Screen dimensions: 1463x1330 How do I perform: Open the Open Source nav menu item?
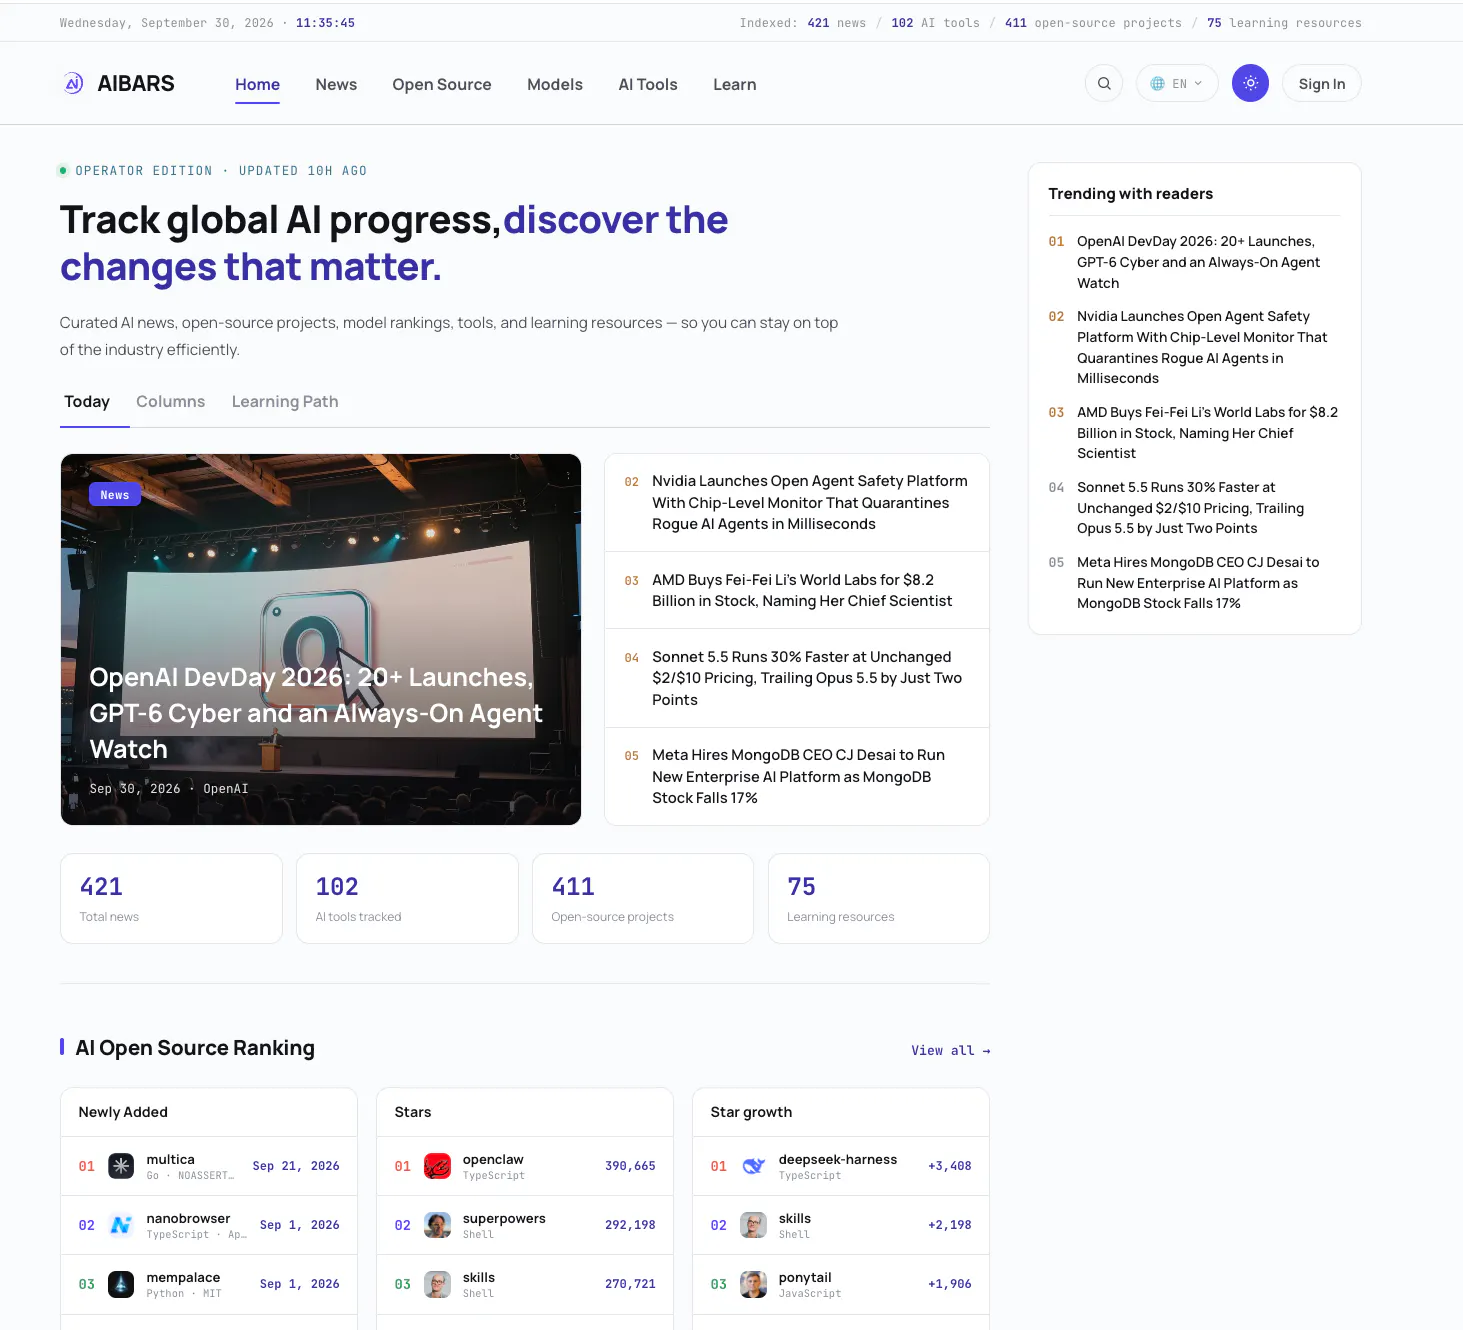(442, 85)
